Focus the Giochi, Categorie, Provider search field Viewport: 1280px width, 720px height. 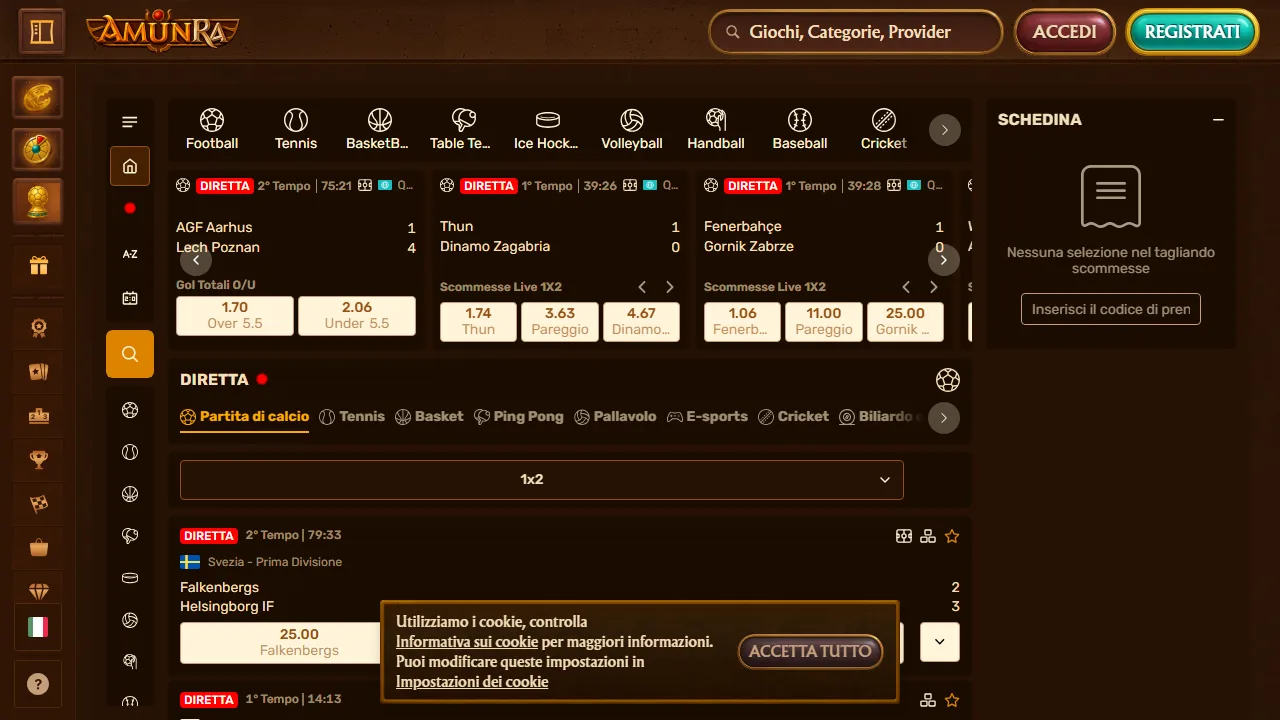click(x=856, y=31)
